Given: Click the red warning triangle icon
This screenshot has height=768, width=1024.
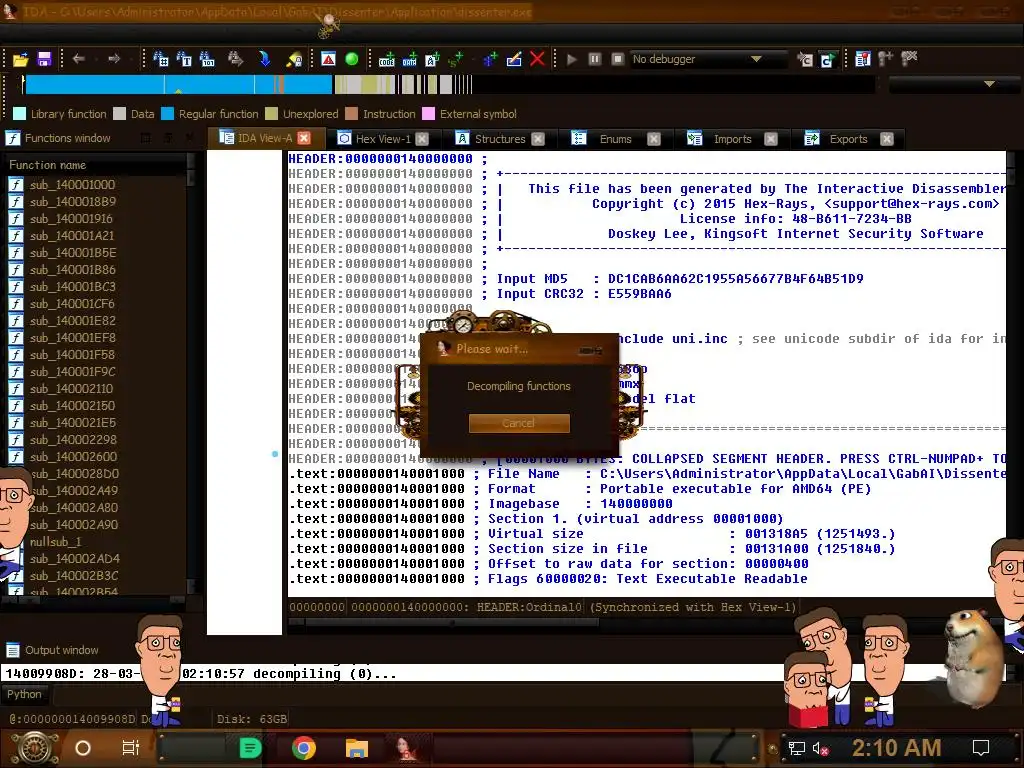Looking at the screenshot, I should (x=328, y=59).
